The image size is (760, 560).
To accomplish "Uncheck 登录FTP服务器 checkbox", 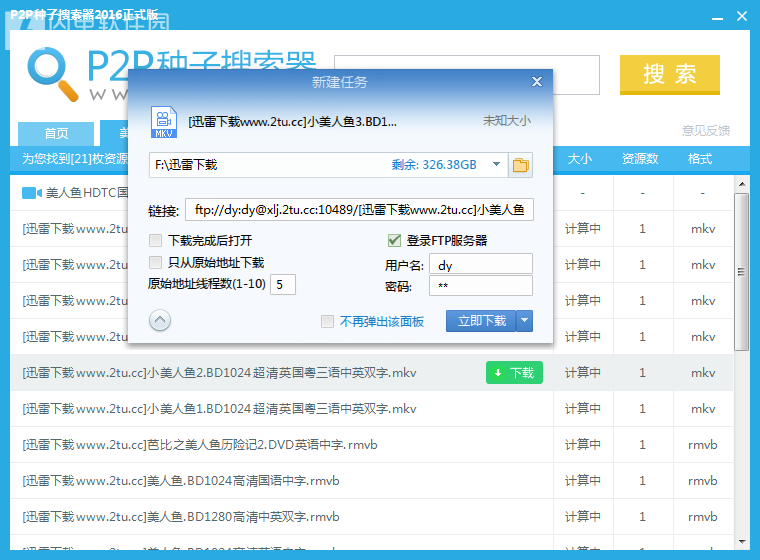I will 394,240.
